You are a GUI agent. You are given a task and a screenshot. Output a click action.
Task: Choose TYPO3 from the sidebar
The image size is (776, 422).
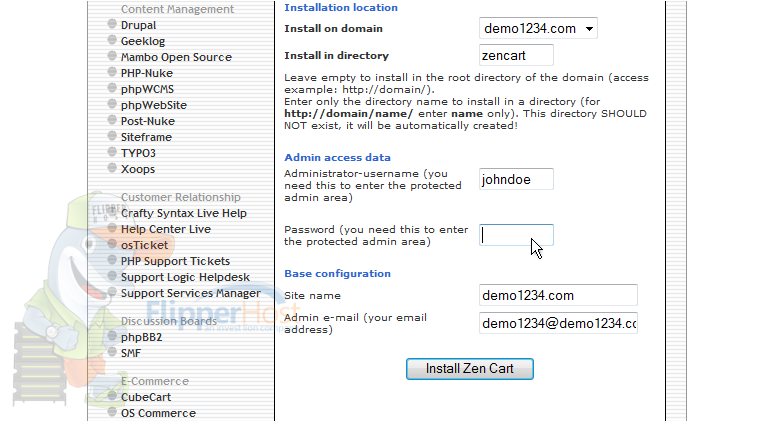point(138,153)
